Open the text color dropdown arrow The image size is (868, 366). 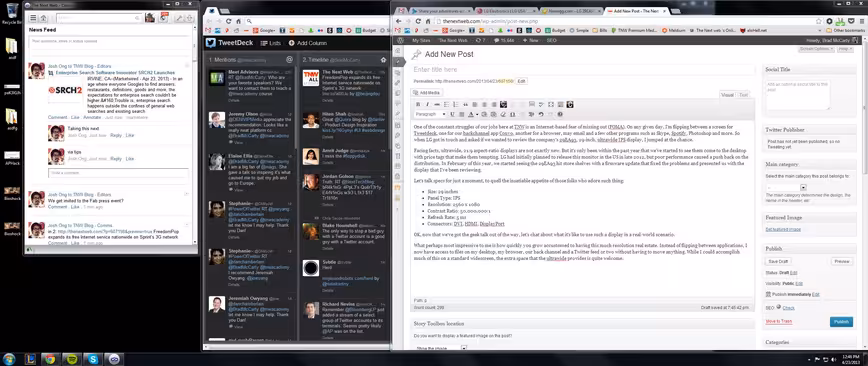(477, 114)
